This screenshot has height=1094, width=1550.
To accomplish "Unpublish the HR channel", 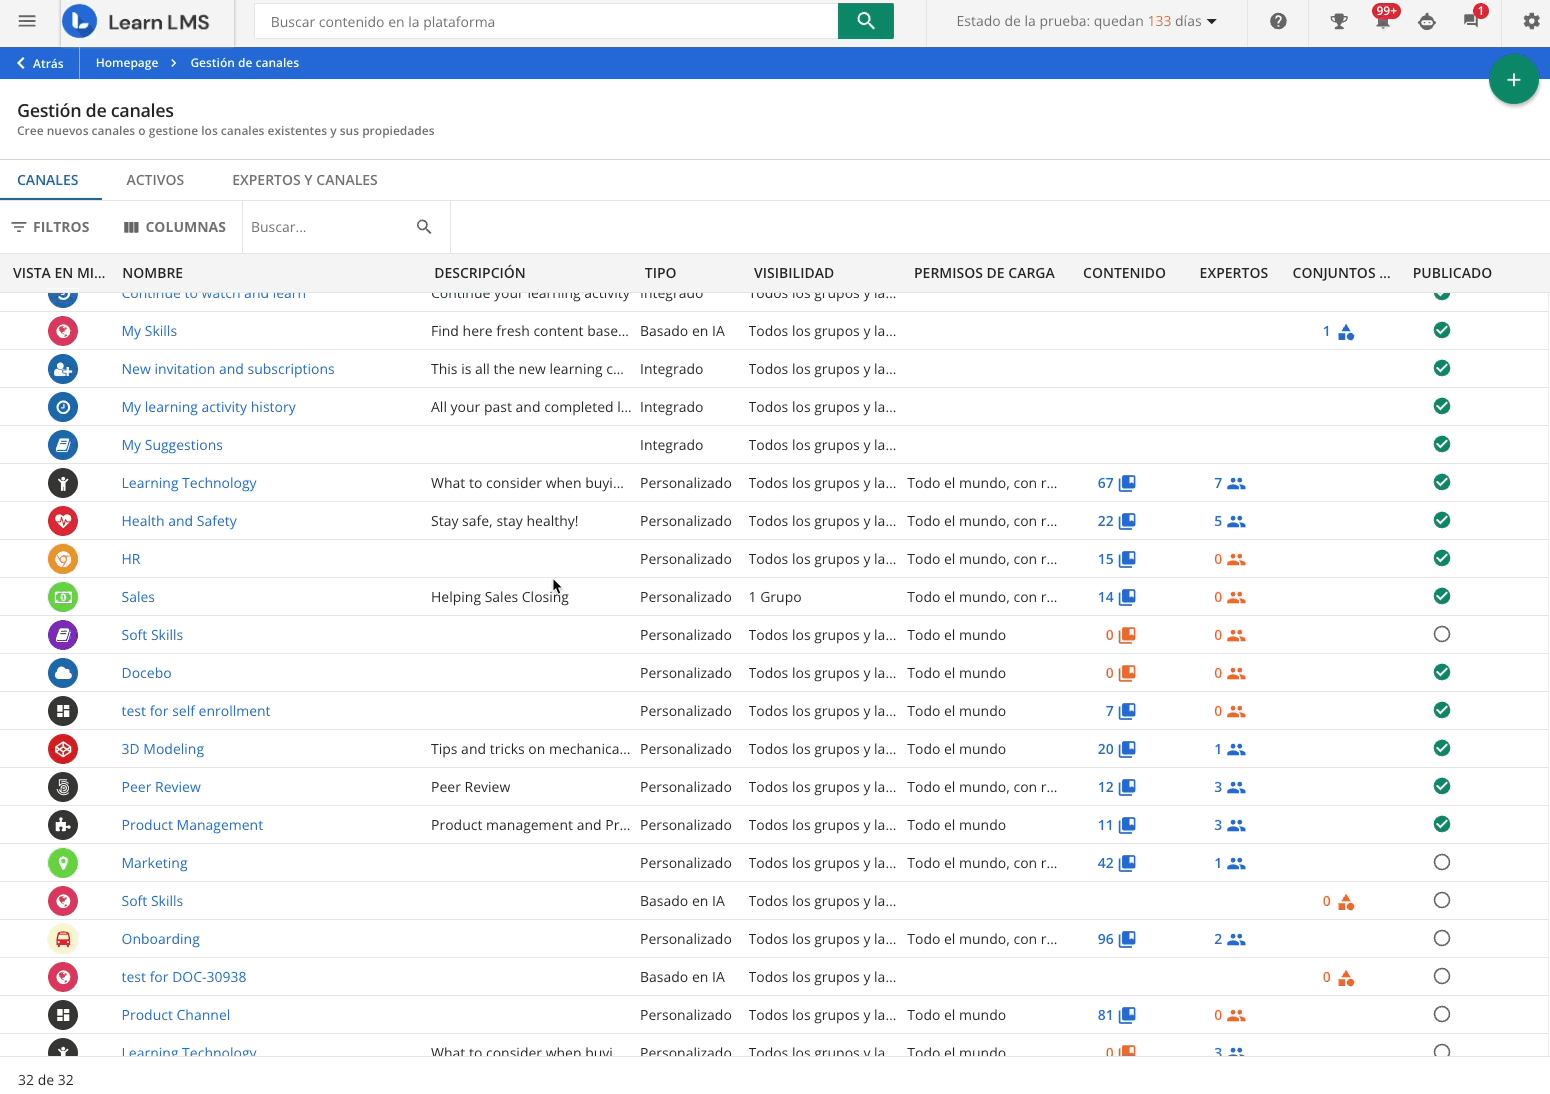I will coord(1442,558).
